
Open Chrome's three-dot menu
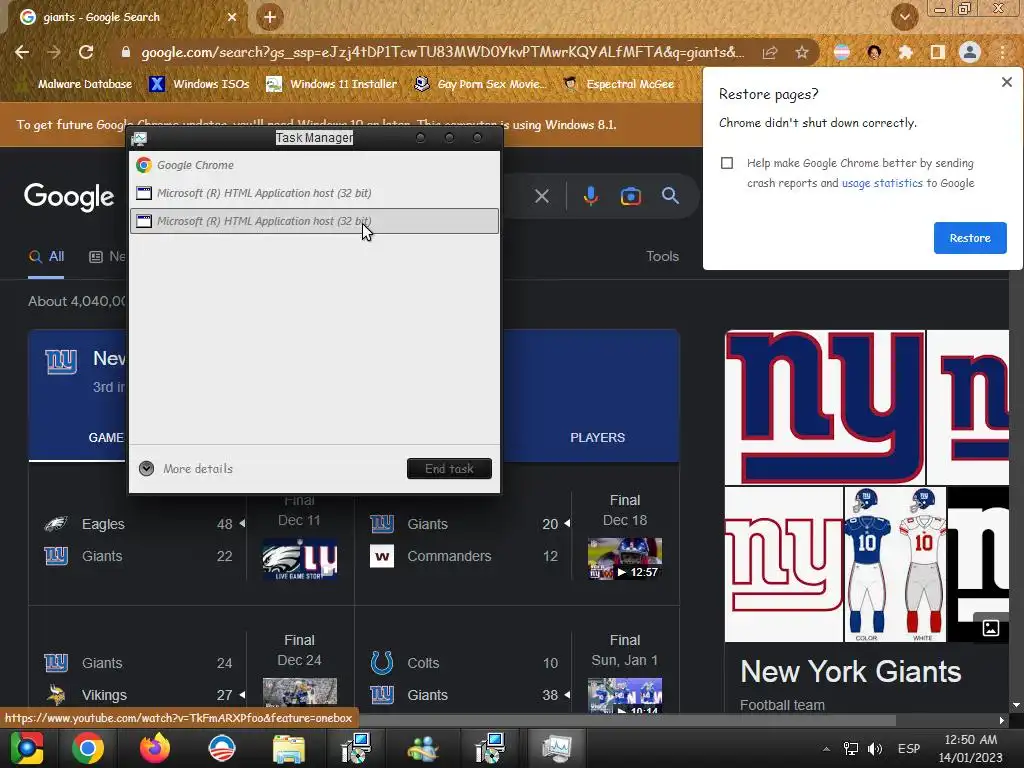(x=1002, y=52)
